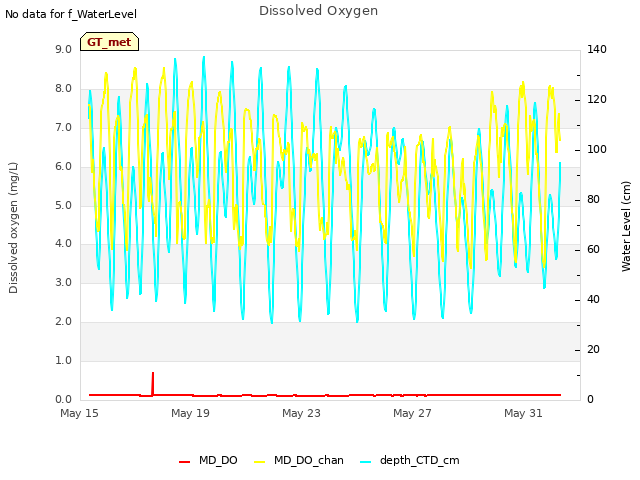
Task: Click the 80 right axis value
Action: click(593, 200)
